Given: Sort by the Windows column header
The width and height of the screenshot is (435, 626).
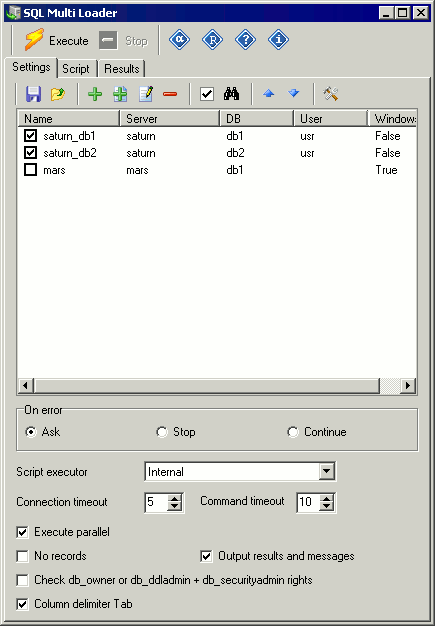Looking at the screenshot, I should (392, 119).
